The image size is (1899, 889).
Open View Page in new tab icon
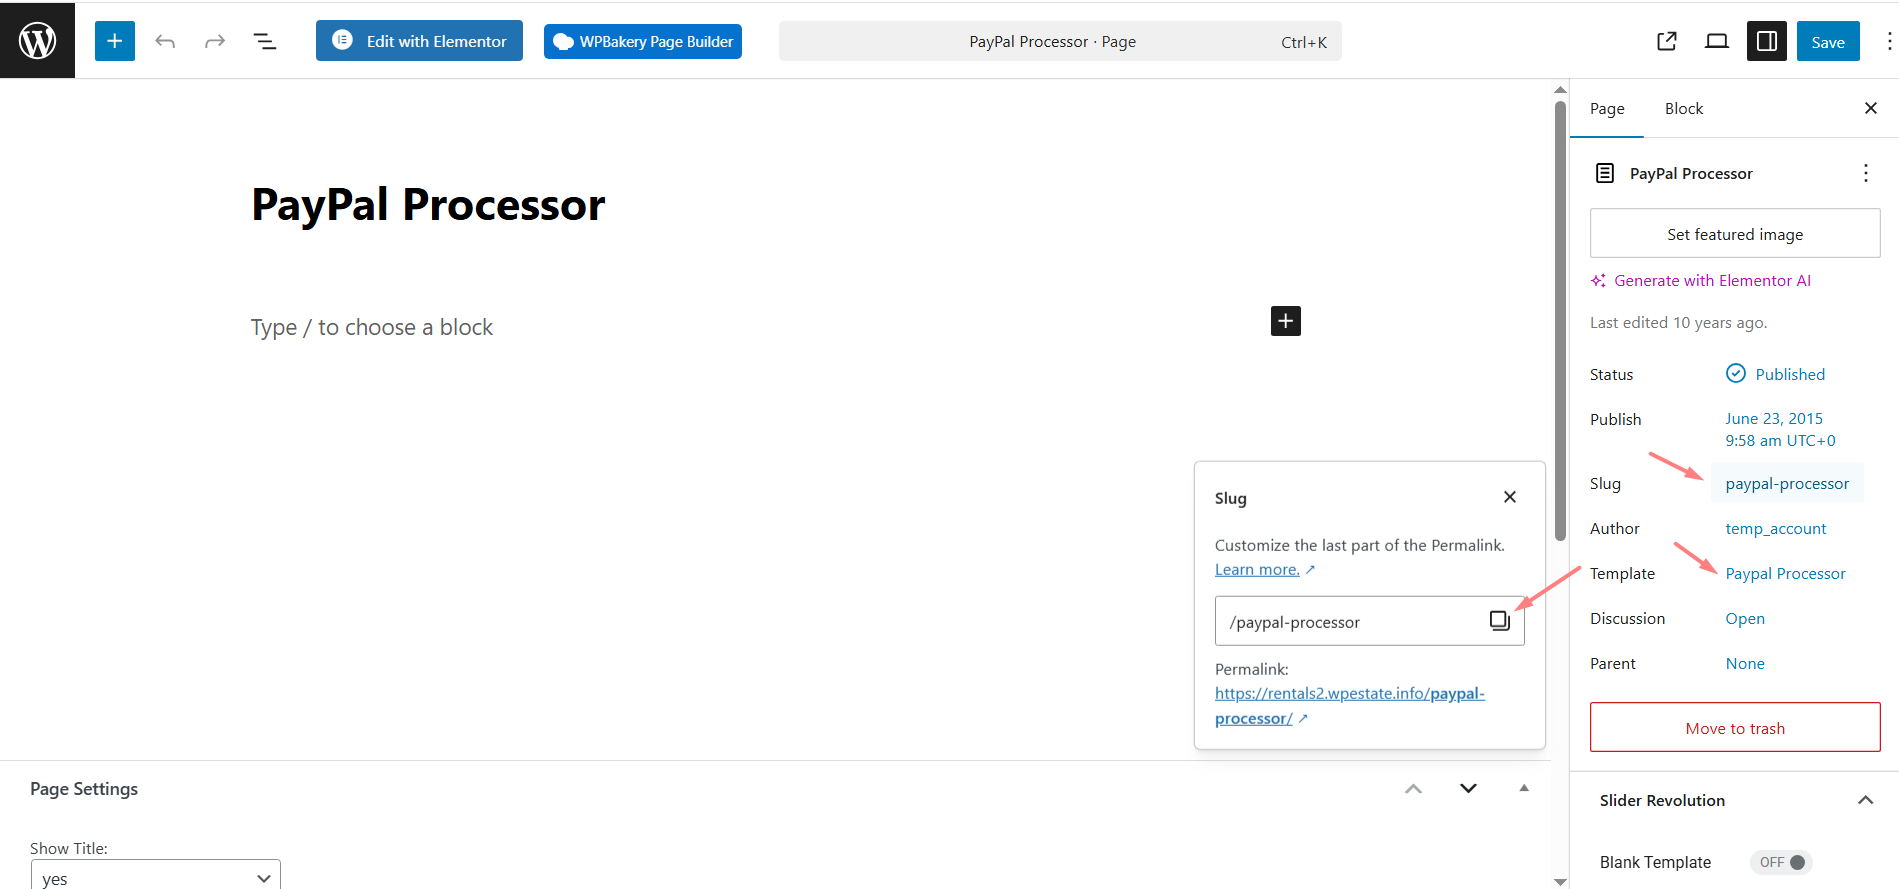[x=1667, y=41]
